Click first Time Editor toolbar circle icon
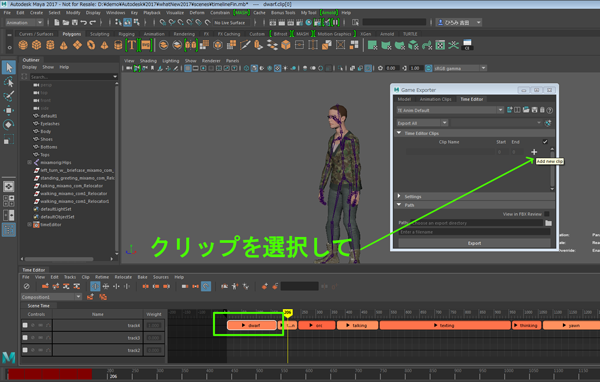The image size is (600, 382). coord(26,286)
